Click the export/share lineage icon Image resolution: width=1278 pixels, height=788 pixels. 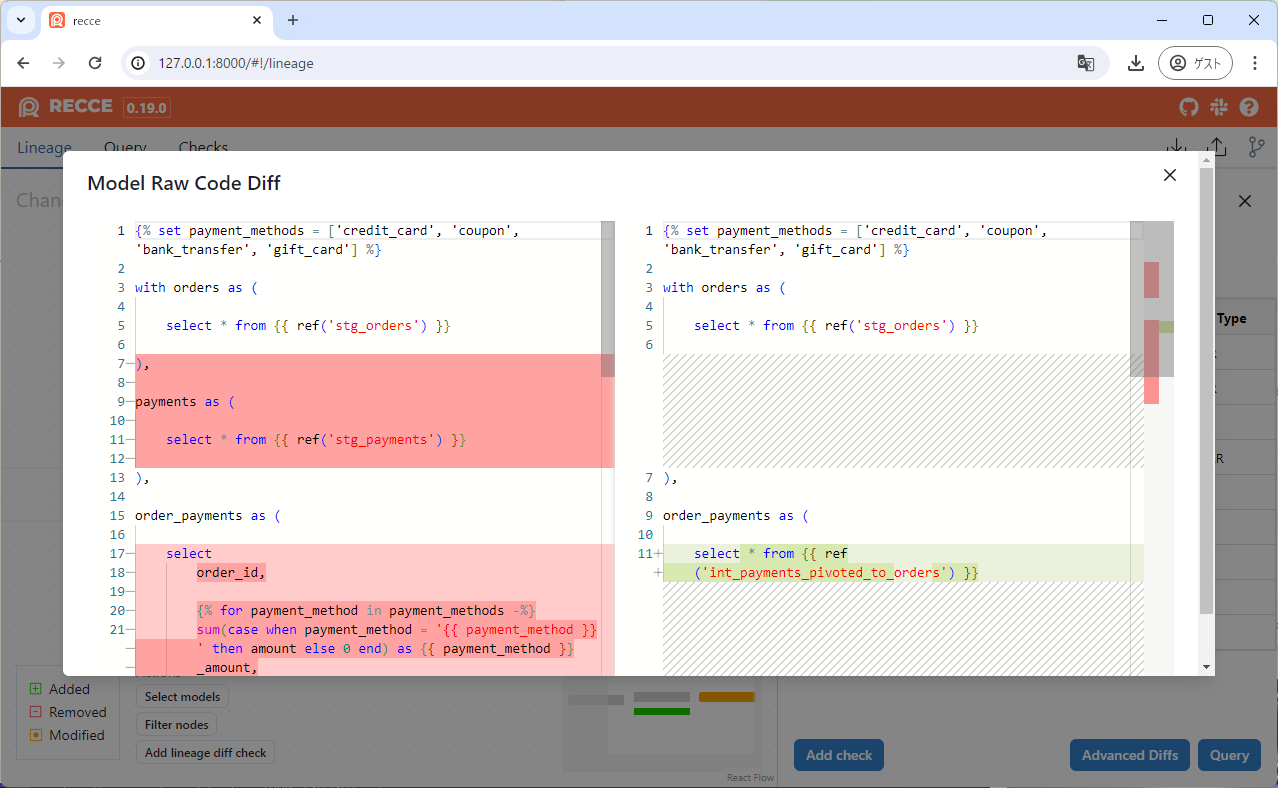[x=1218, y=147]
